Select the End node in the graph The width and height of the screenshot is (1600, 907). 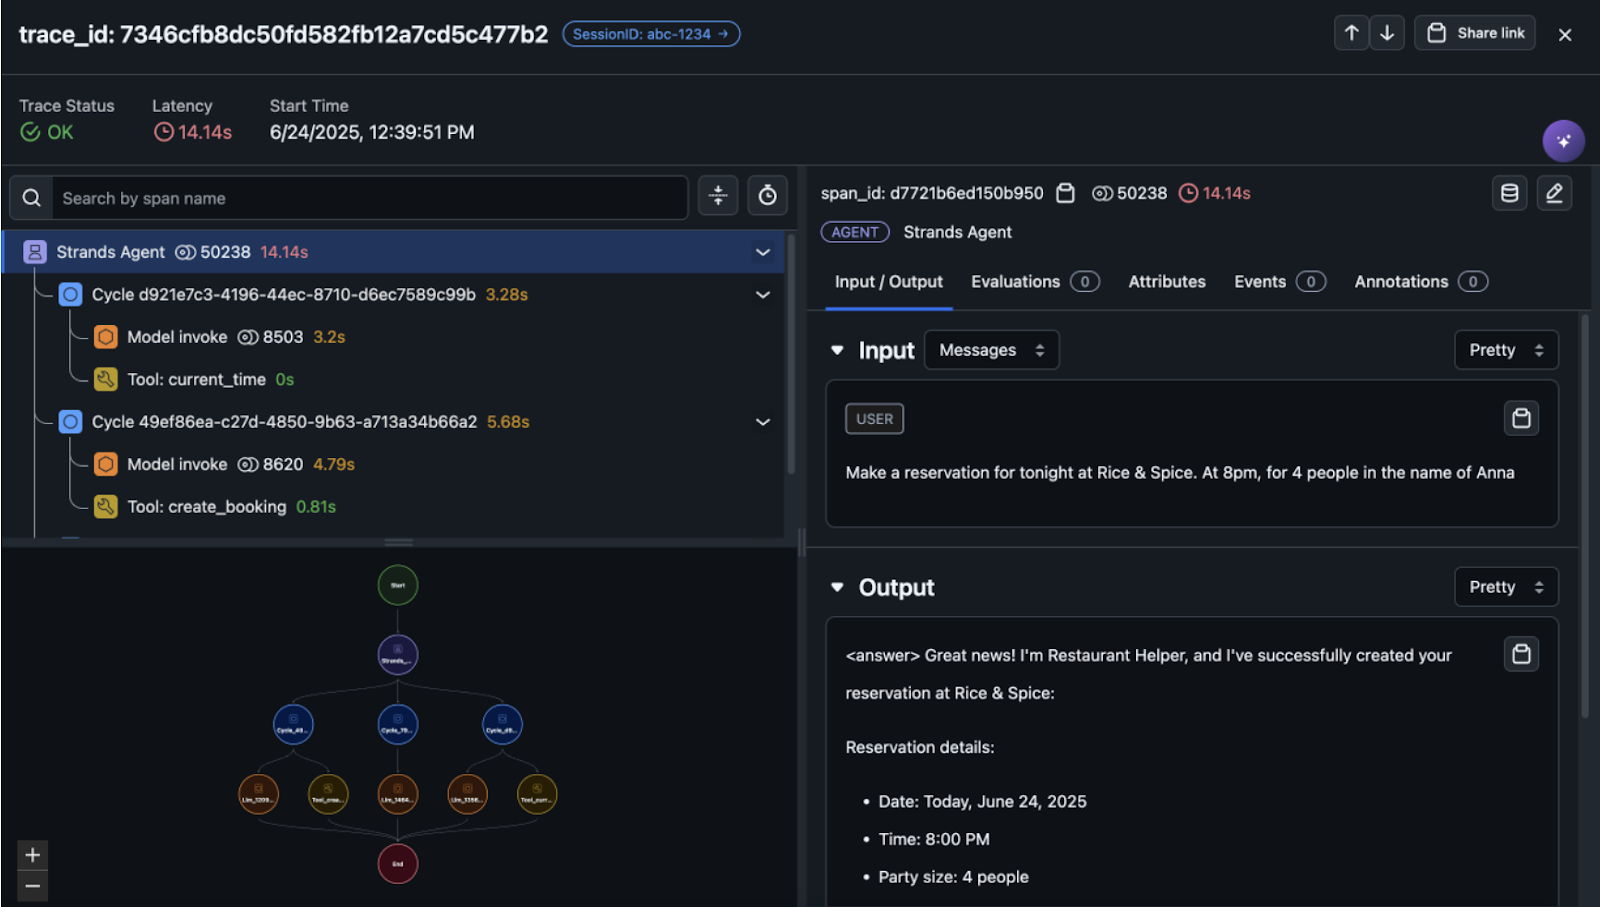398,864
